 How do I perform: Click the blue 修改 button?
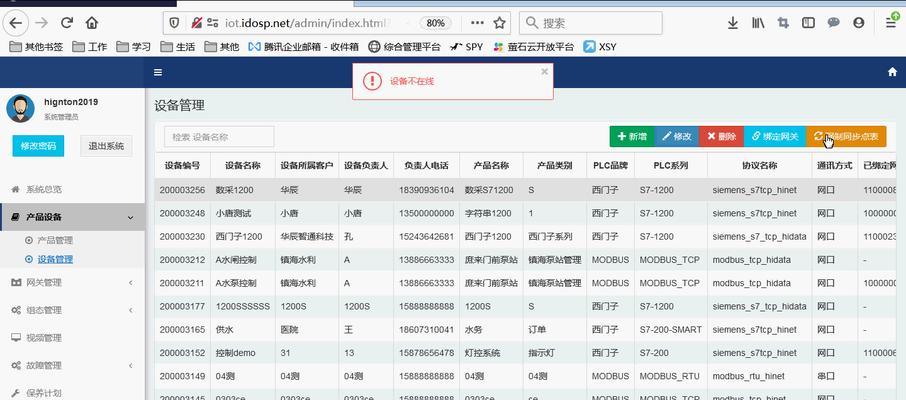(677, 136)
